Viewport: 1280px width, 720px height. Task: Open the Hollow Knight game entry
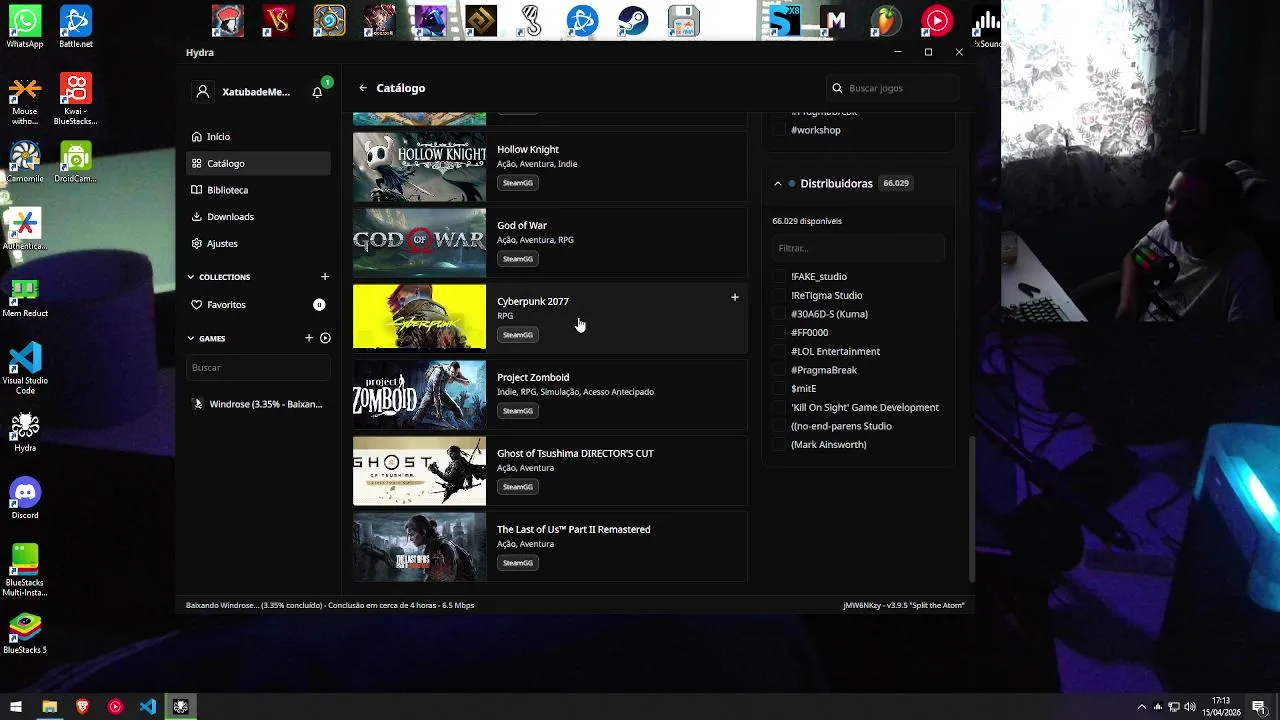click(x=550, y=166)
